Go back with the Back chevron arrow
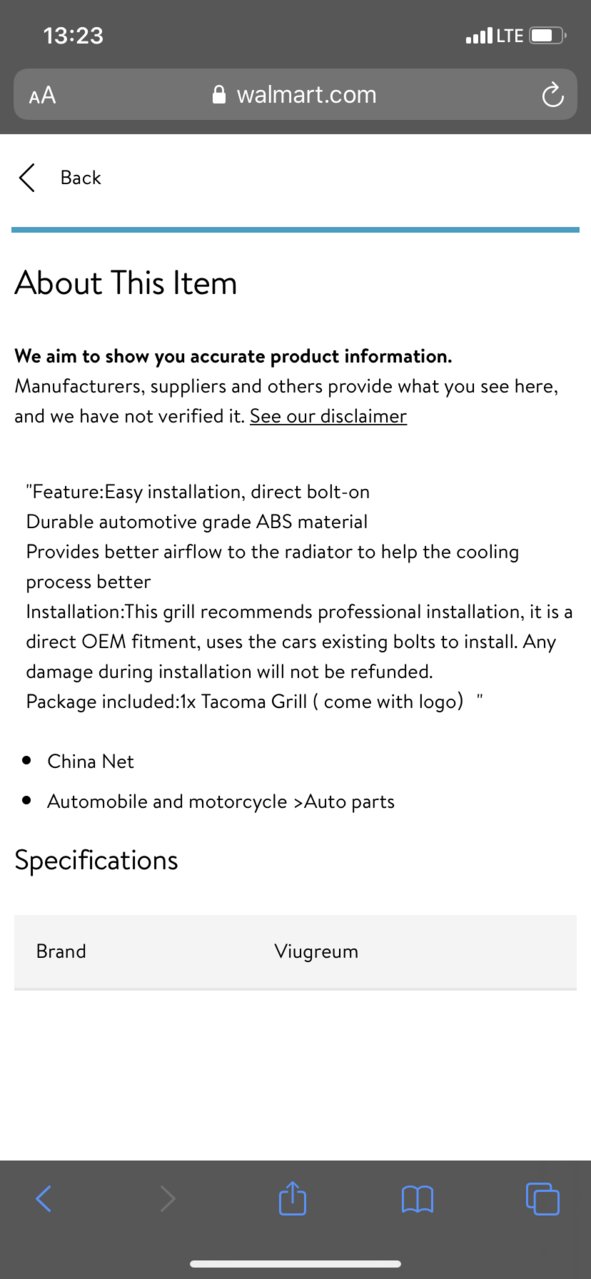 point(27,178)
